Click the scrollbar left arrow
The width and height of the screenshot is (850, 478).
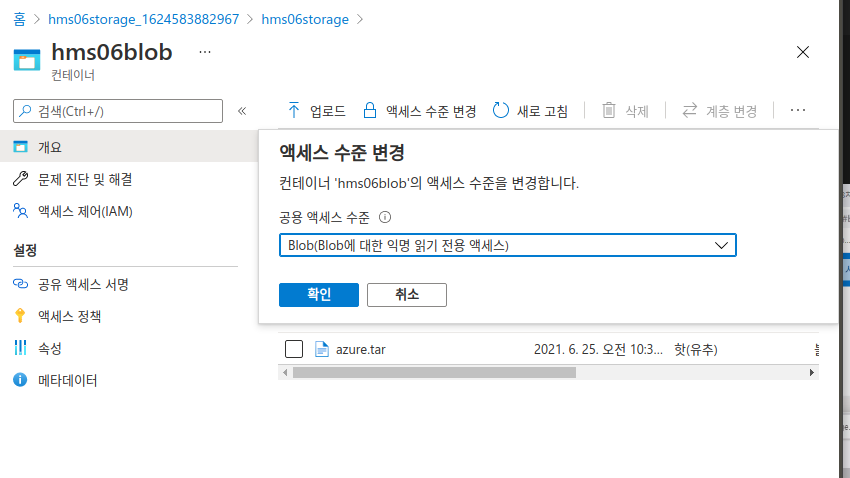285,372
